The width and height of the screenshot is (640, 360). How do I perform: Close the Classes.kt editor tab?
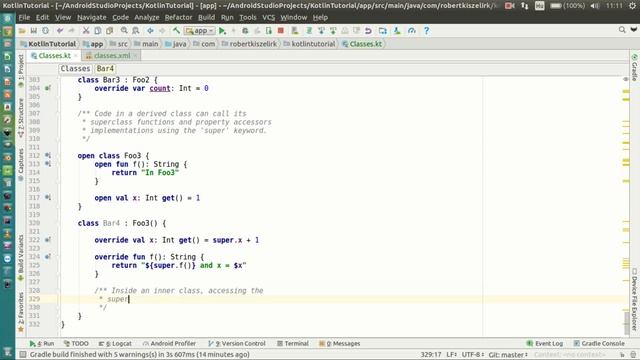coord(76,56)
